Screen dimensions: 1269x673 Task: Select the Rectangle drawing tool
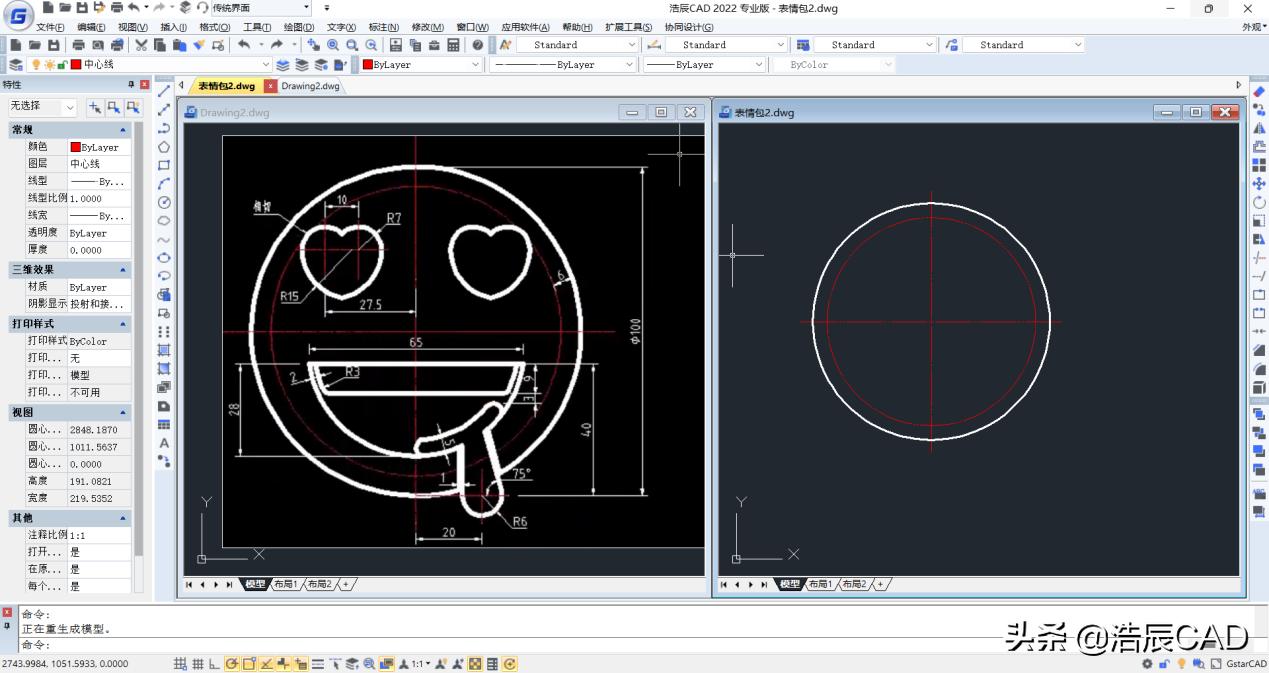tap(163, 164)
